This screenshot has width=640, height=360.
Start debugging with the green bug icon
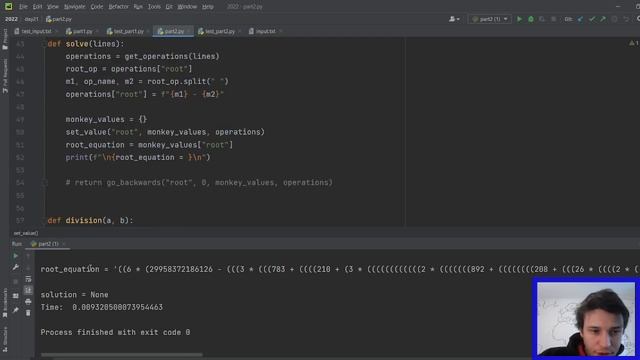[x=531, y=19]
